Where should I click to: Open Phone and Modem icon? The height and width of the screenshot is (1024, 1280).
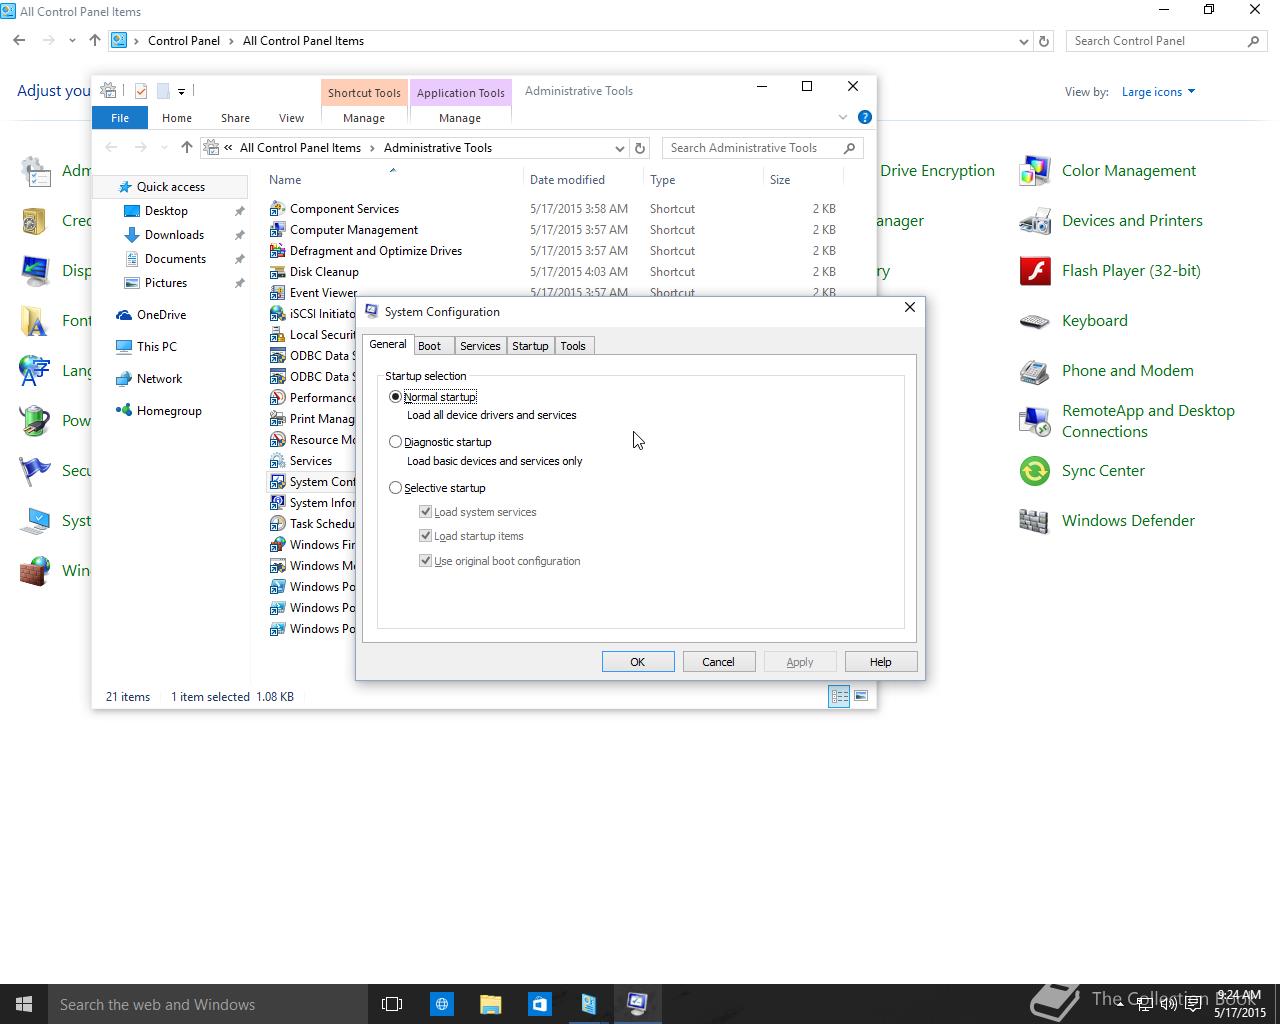pos(1034,371)
